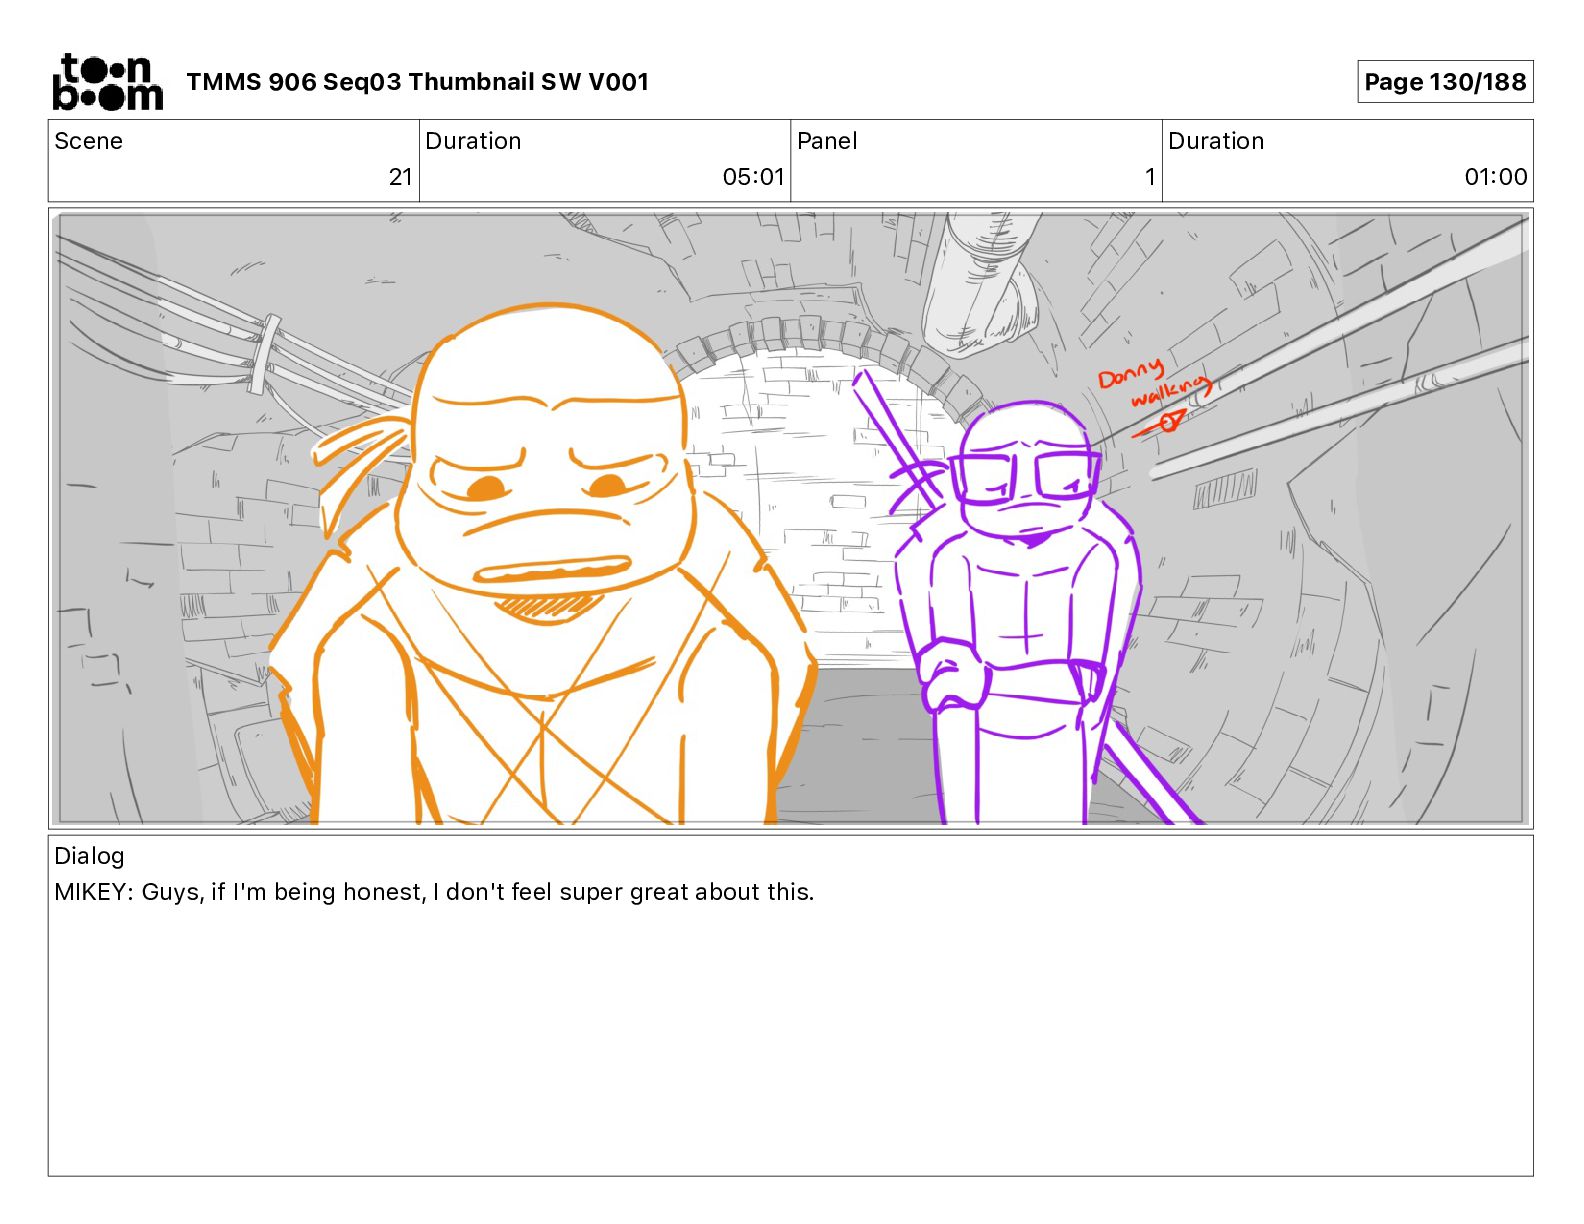Click the panel duration value '01:00'
Screen dimensions: 1584x1224
click(1496, 177)
